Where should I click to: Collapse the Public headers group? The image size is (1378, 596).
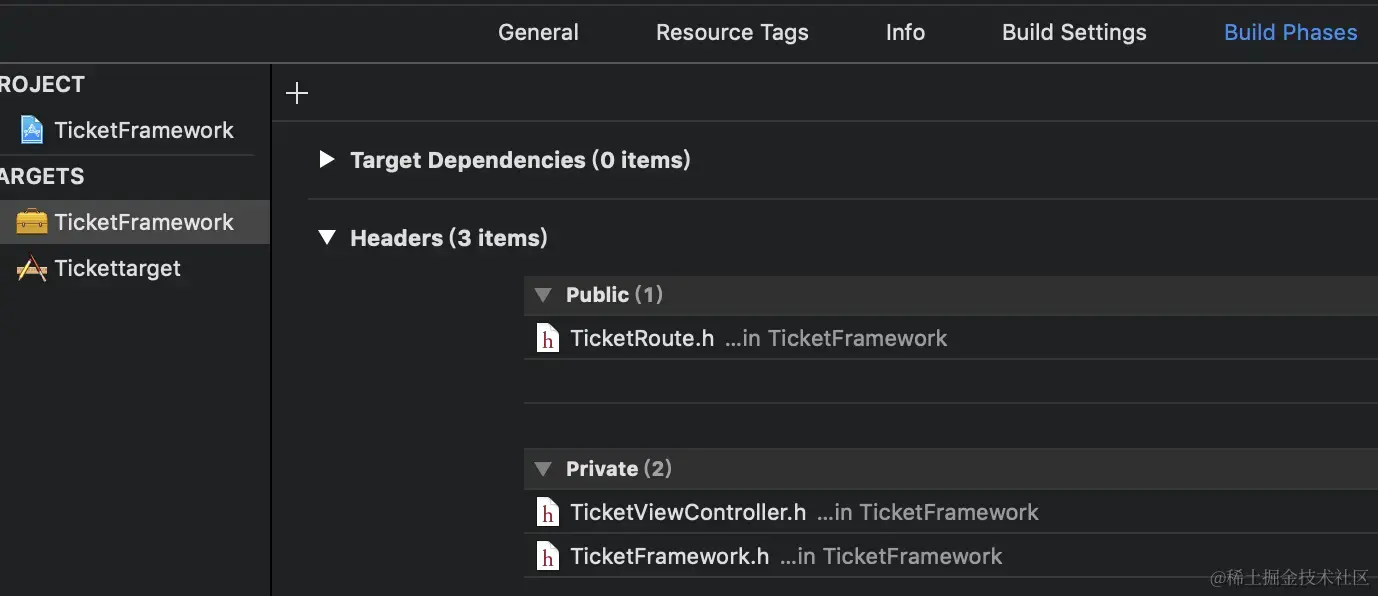point(542,294)
